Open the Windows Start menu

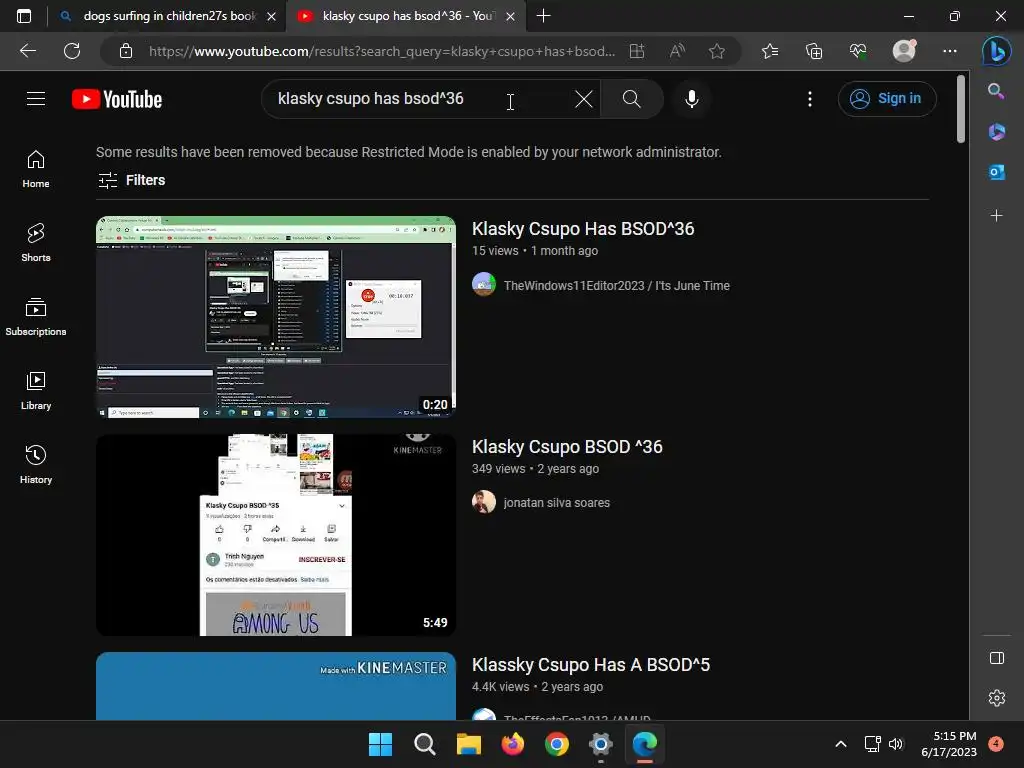pos(381,744)
